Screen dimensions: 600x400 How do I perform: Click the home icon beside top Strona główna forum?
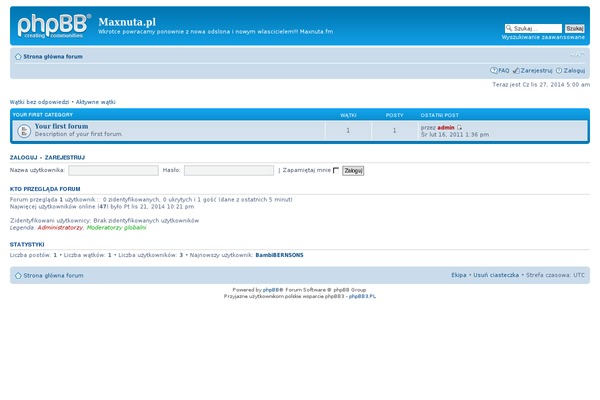click(18, 57)
